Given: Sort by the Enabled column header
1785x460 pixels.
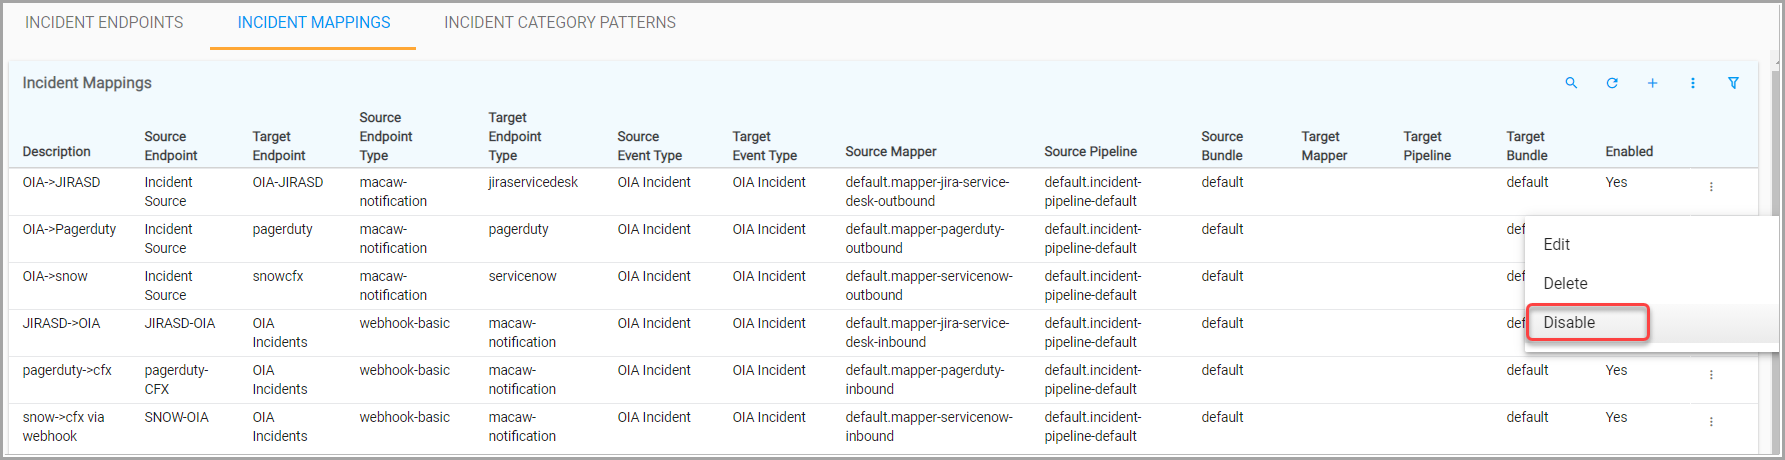Looking at the screenshot, I should click(x=1629, y=151).
